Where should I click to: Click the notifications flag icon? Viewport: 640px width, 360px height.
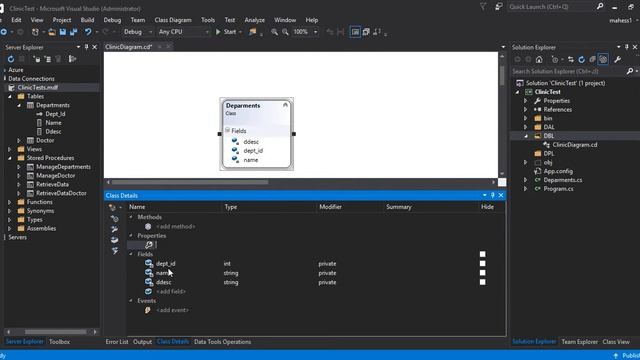click(483, 7)
